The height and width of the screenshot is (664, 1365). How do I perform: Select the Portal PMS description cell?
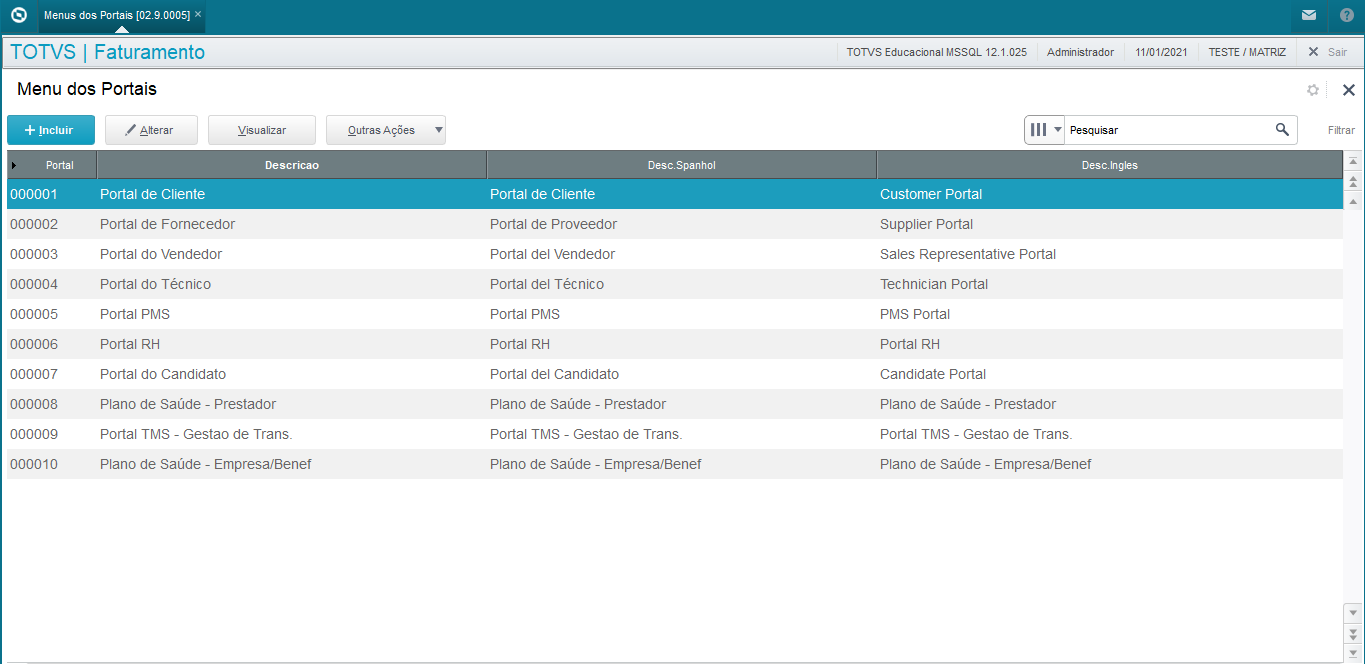135,314
